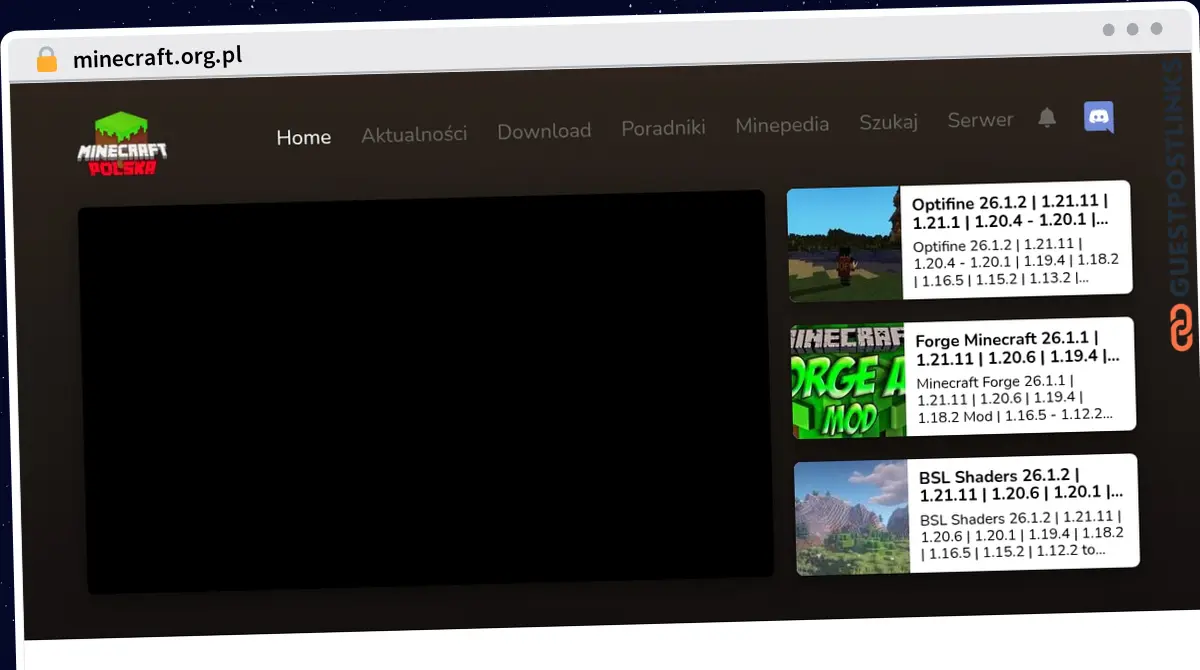Click the padlock icon beside minecraft.org.pl
1200x670 pixels.
coord(47,59)
